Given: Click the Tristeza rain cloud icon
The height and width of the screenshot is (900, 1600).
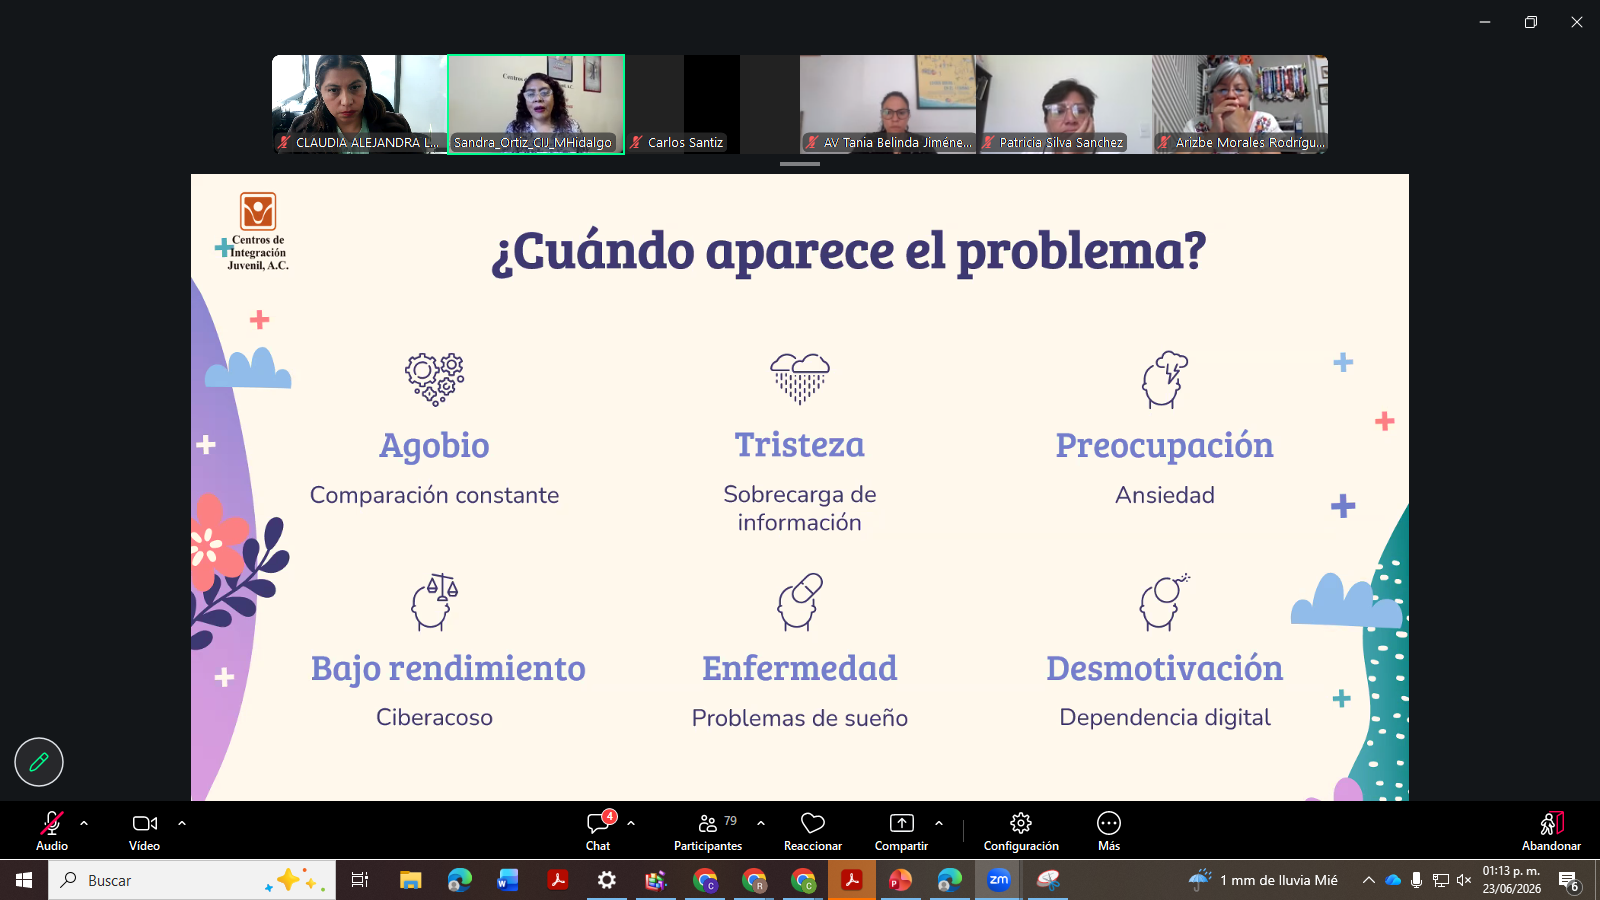Looking at the screenshot, I should (800, 378).
